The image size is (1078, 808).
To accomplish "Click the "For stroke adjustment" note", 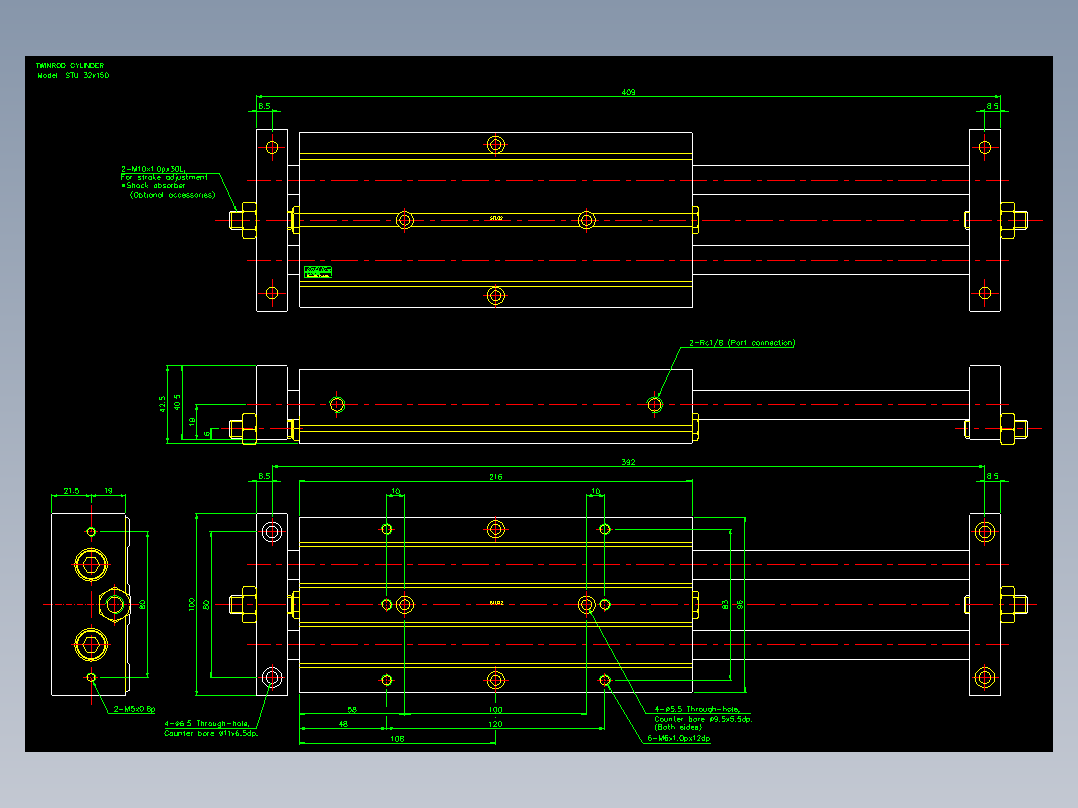I will [164, 177].
